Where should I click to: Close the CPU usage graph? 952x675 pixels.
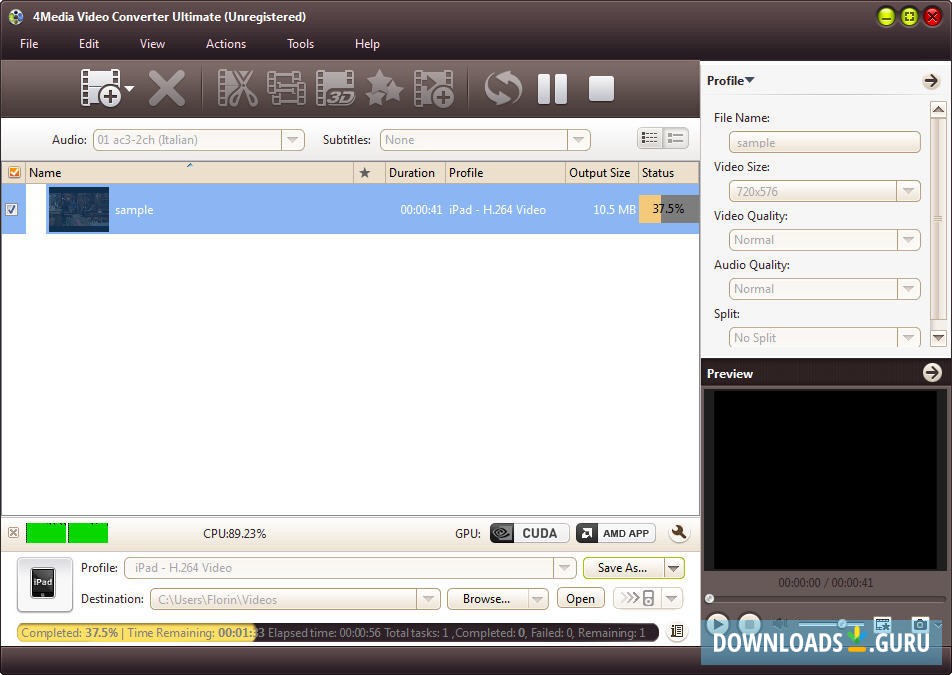(13, 532)
